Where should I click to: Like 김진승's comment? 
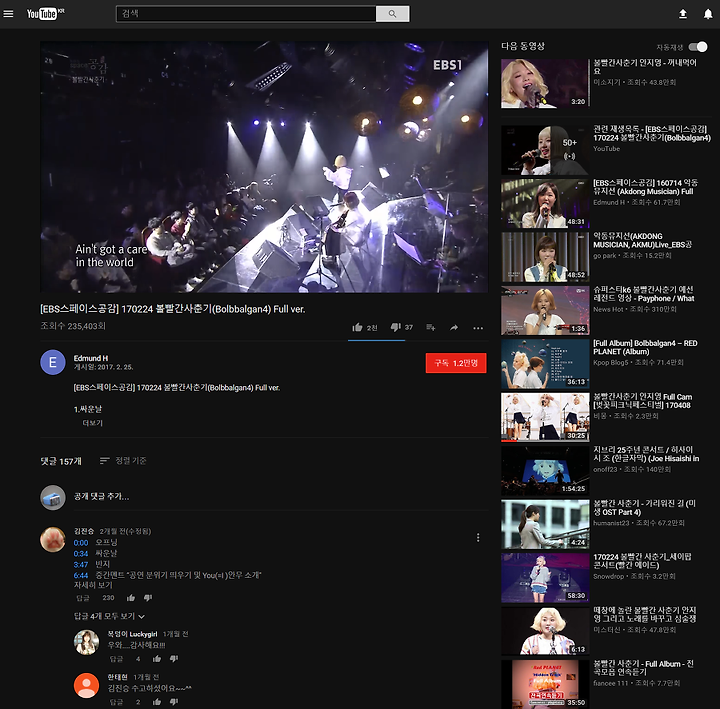click(x=131, y=598)
